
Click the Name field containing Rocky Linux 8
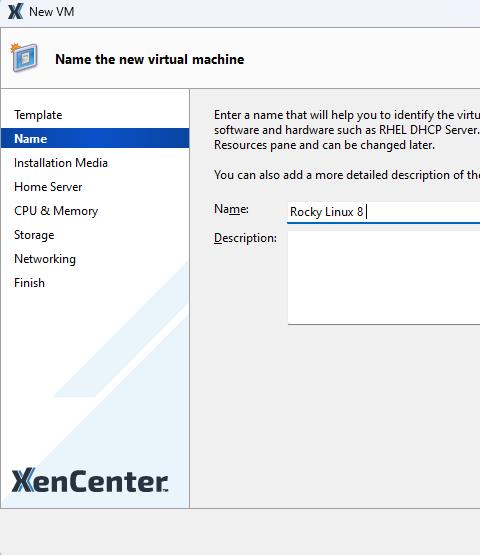[384, 212]
